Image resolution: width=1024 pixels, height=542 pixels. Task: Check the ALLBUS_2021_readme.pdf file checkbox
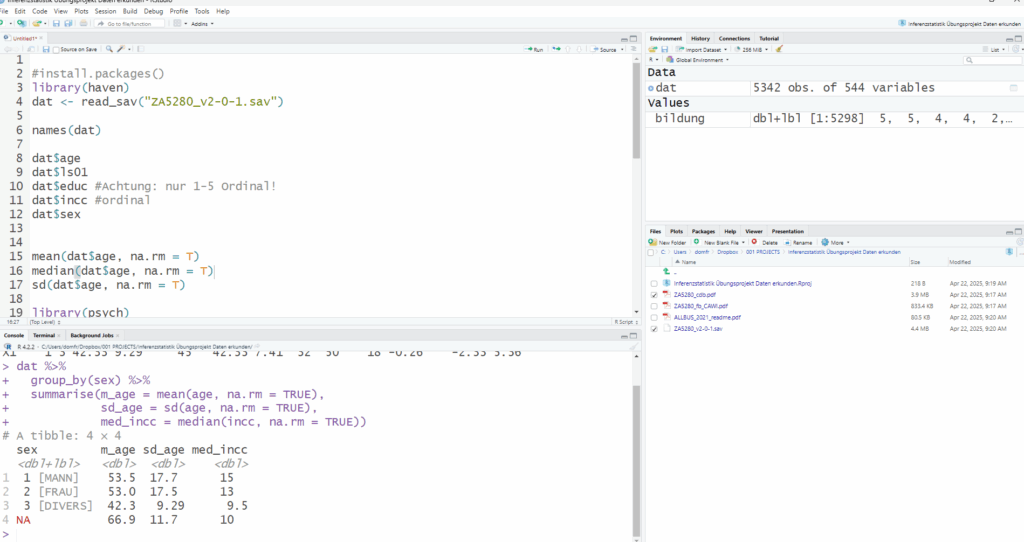[x=654, y=317]
